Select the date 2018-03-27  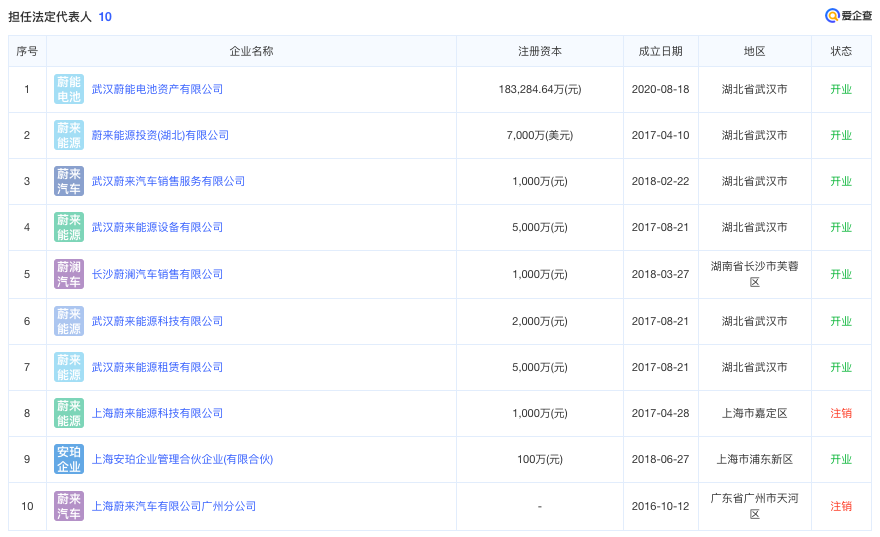(661, 274)
